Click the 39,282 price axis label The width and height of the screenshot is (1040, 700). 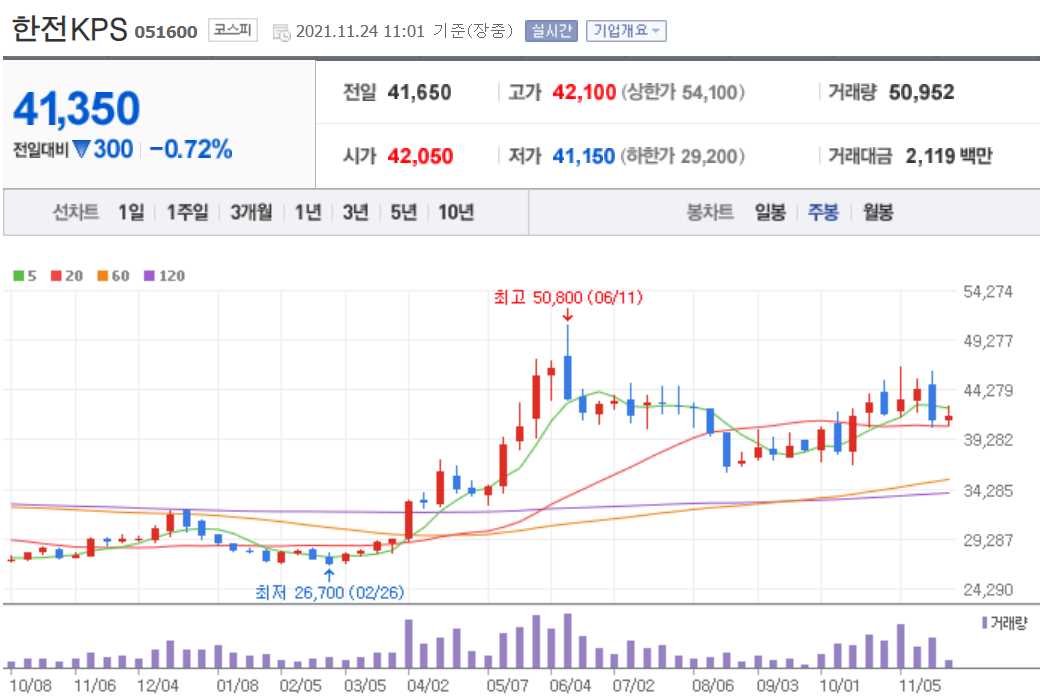point(988,440)
